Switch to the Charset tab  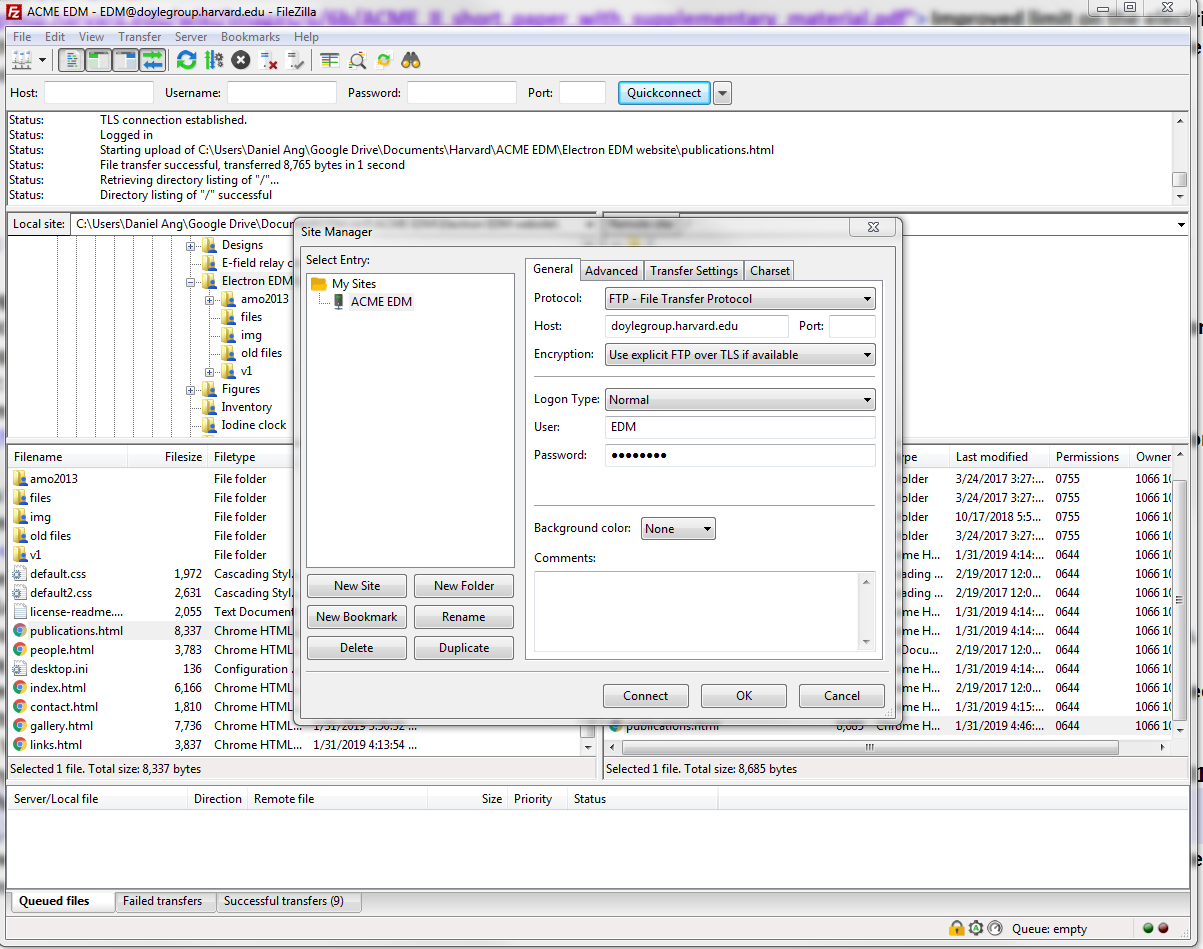[x=770, y=271]
